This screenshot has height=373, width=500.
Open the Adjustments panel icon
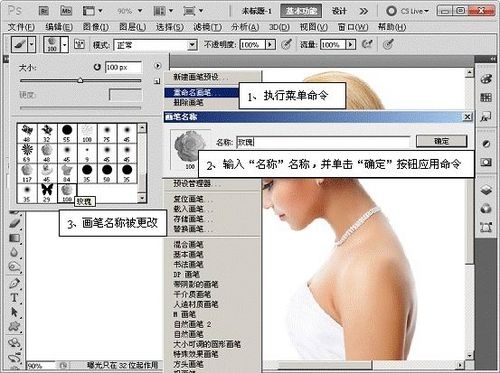[x=486, y=144]
